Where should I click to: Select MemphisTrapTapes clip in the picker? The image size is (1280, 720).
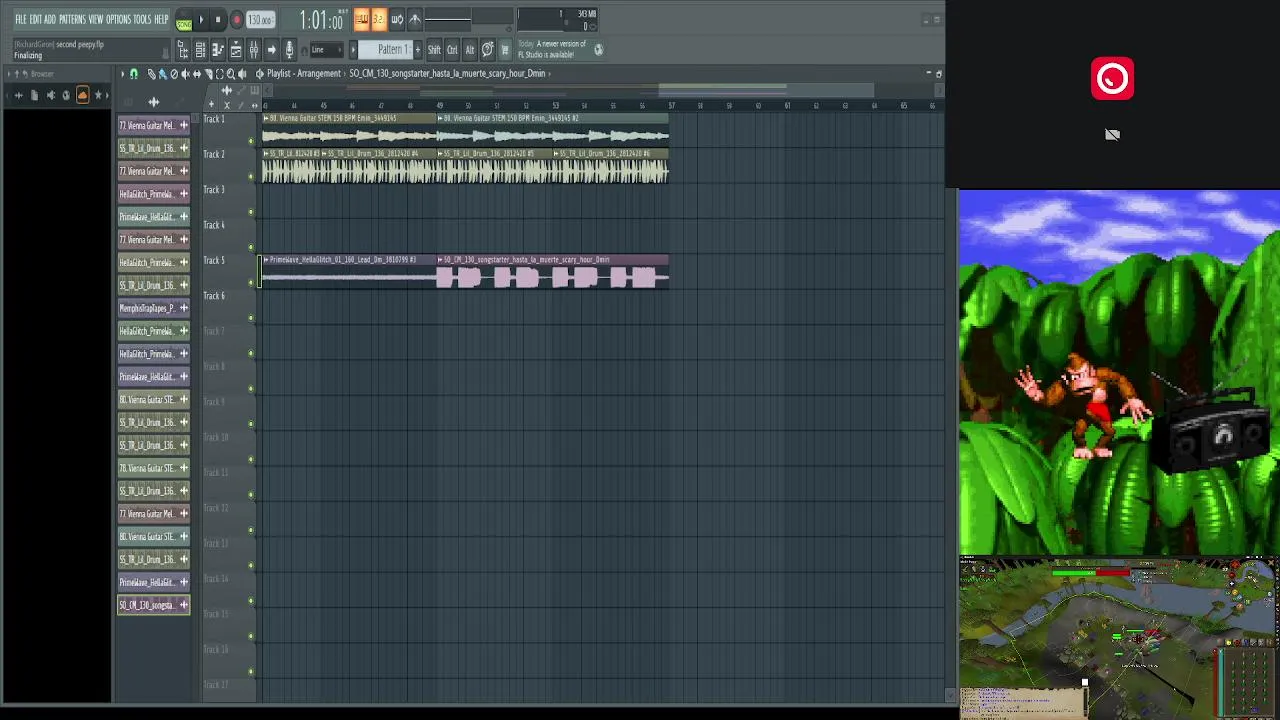click(154, 308)
